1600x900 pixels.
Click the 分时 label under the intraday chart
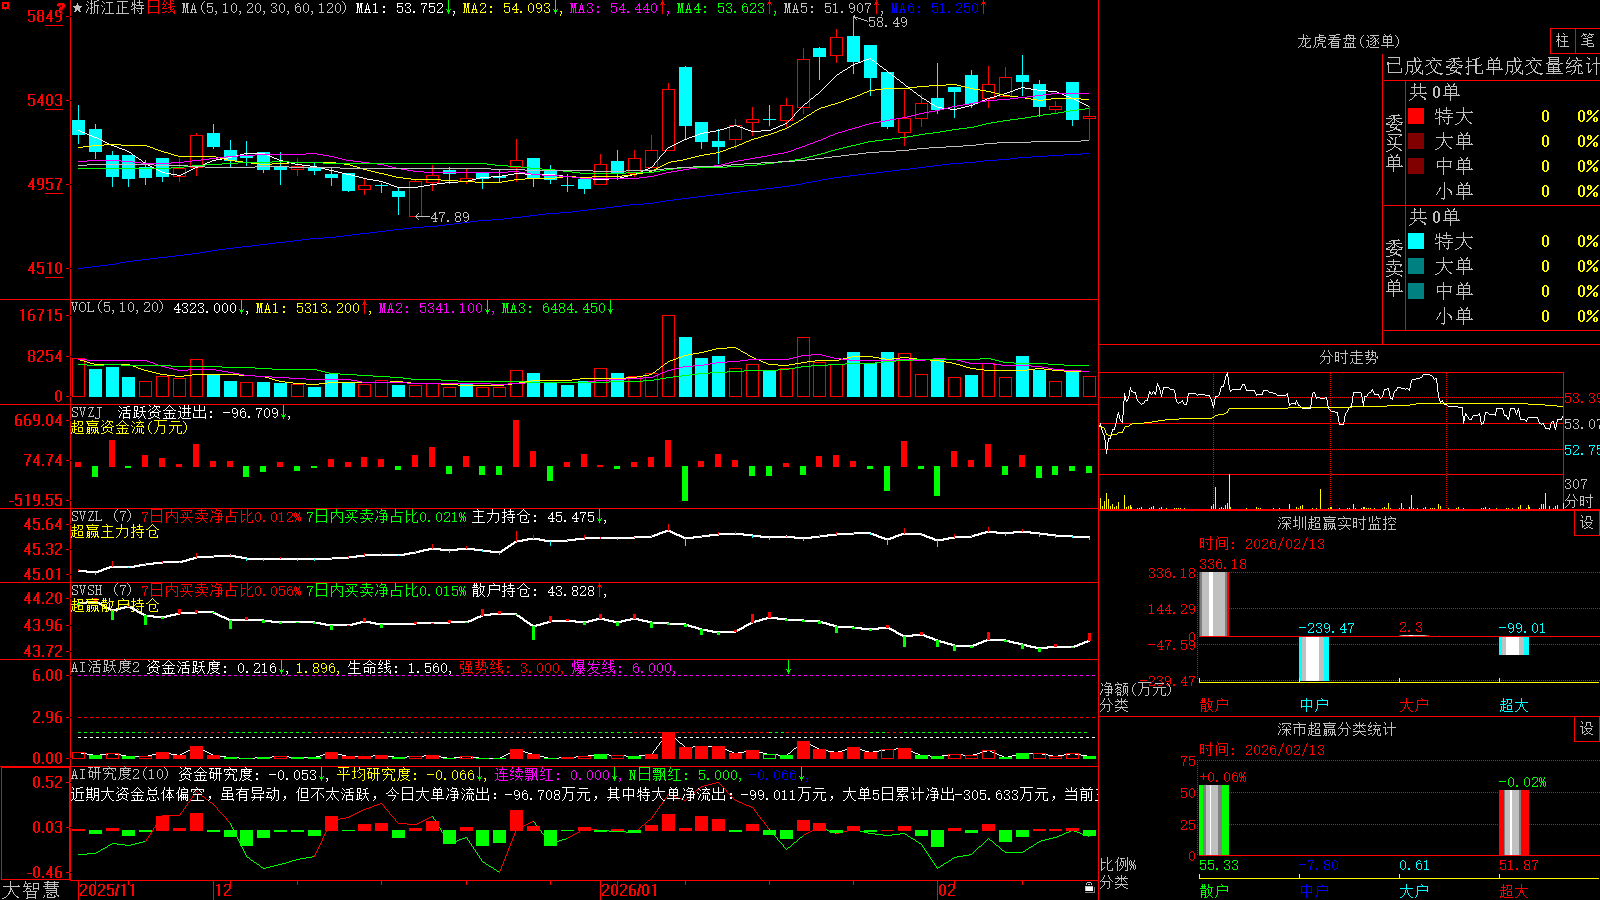point(1579,500)
